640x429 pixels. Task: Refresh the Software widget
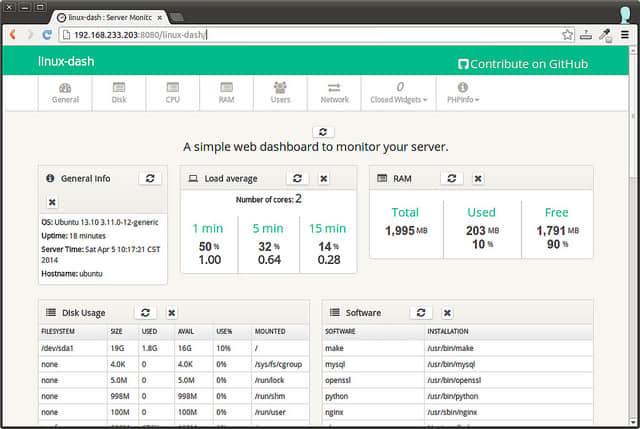tap(421, 313)
